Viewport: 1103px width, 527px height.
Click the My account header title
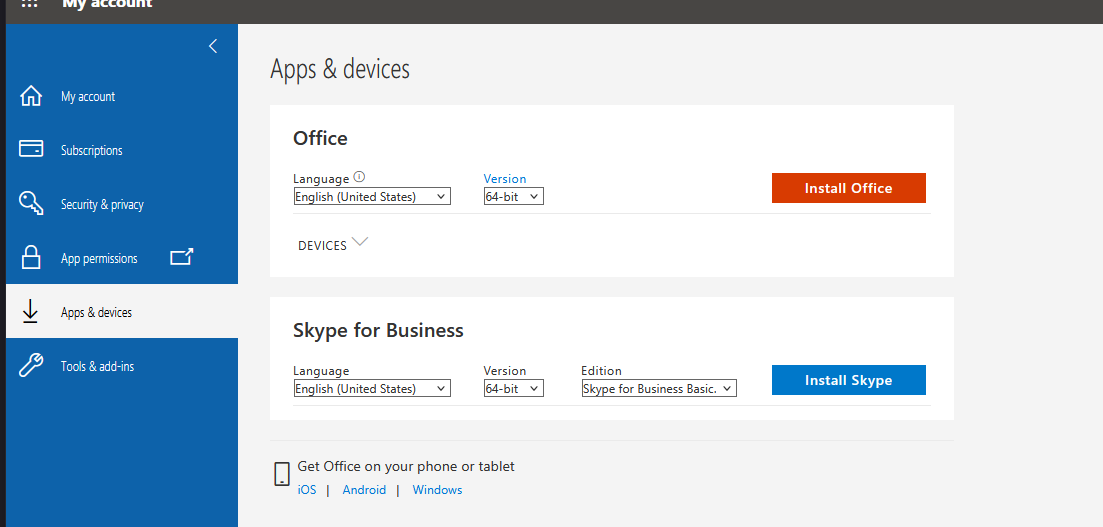coord(107,4)
